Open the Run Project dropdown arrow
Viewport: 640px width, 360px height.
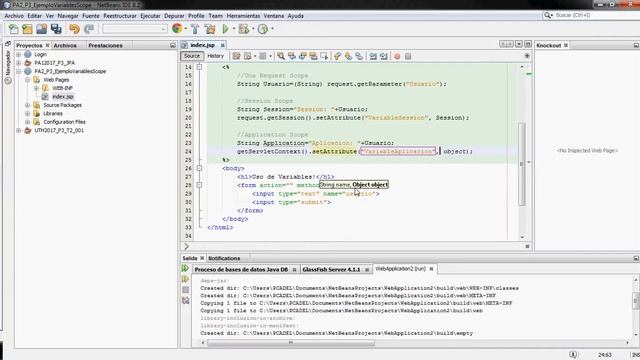coord(234,29)
